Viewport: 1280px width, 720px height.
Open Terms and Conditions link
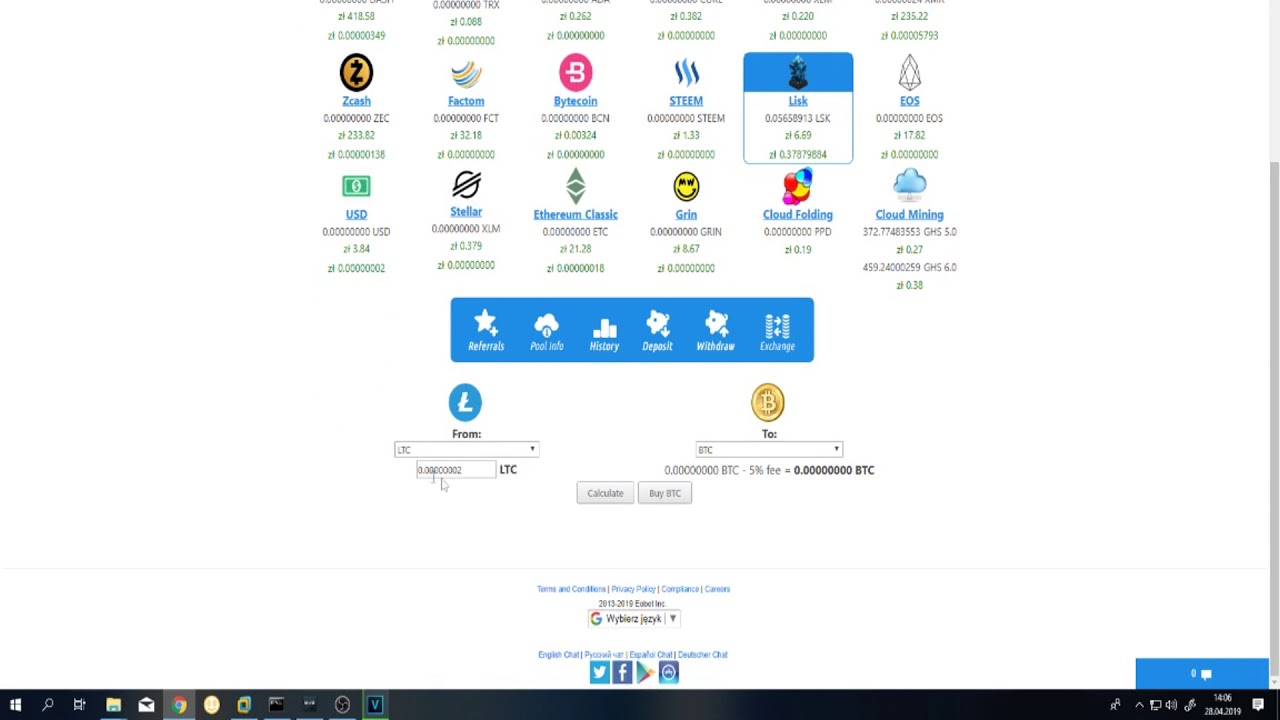pyautogui.click(x=571, y=589)
